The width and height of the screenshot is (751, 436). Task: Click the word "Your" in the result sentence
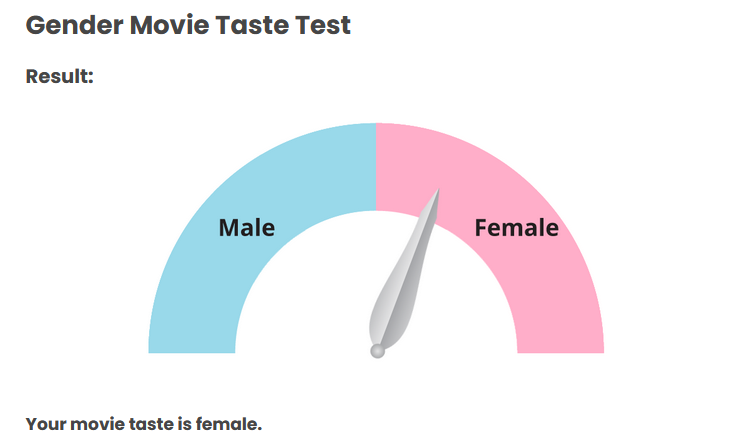pos(45,424)
